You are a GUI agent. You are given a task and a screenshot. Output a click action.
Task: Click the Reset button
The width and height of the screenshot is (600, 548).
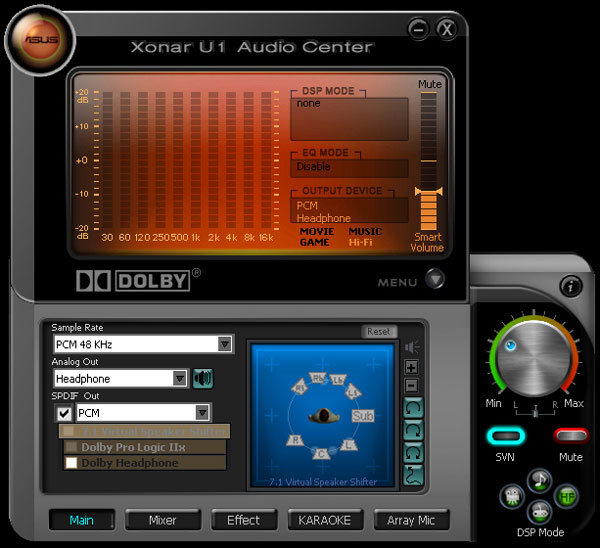(x=379, y=331)
